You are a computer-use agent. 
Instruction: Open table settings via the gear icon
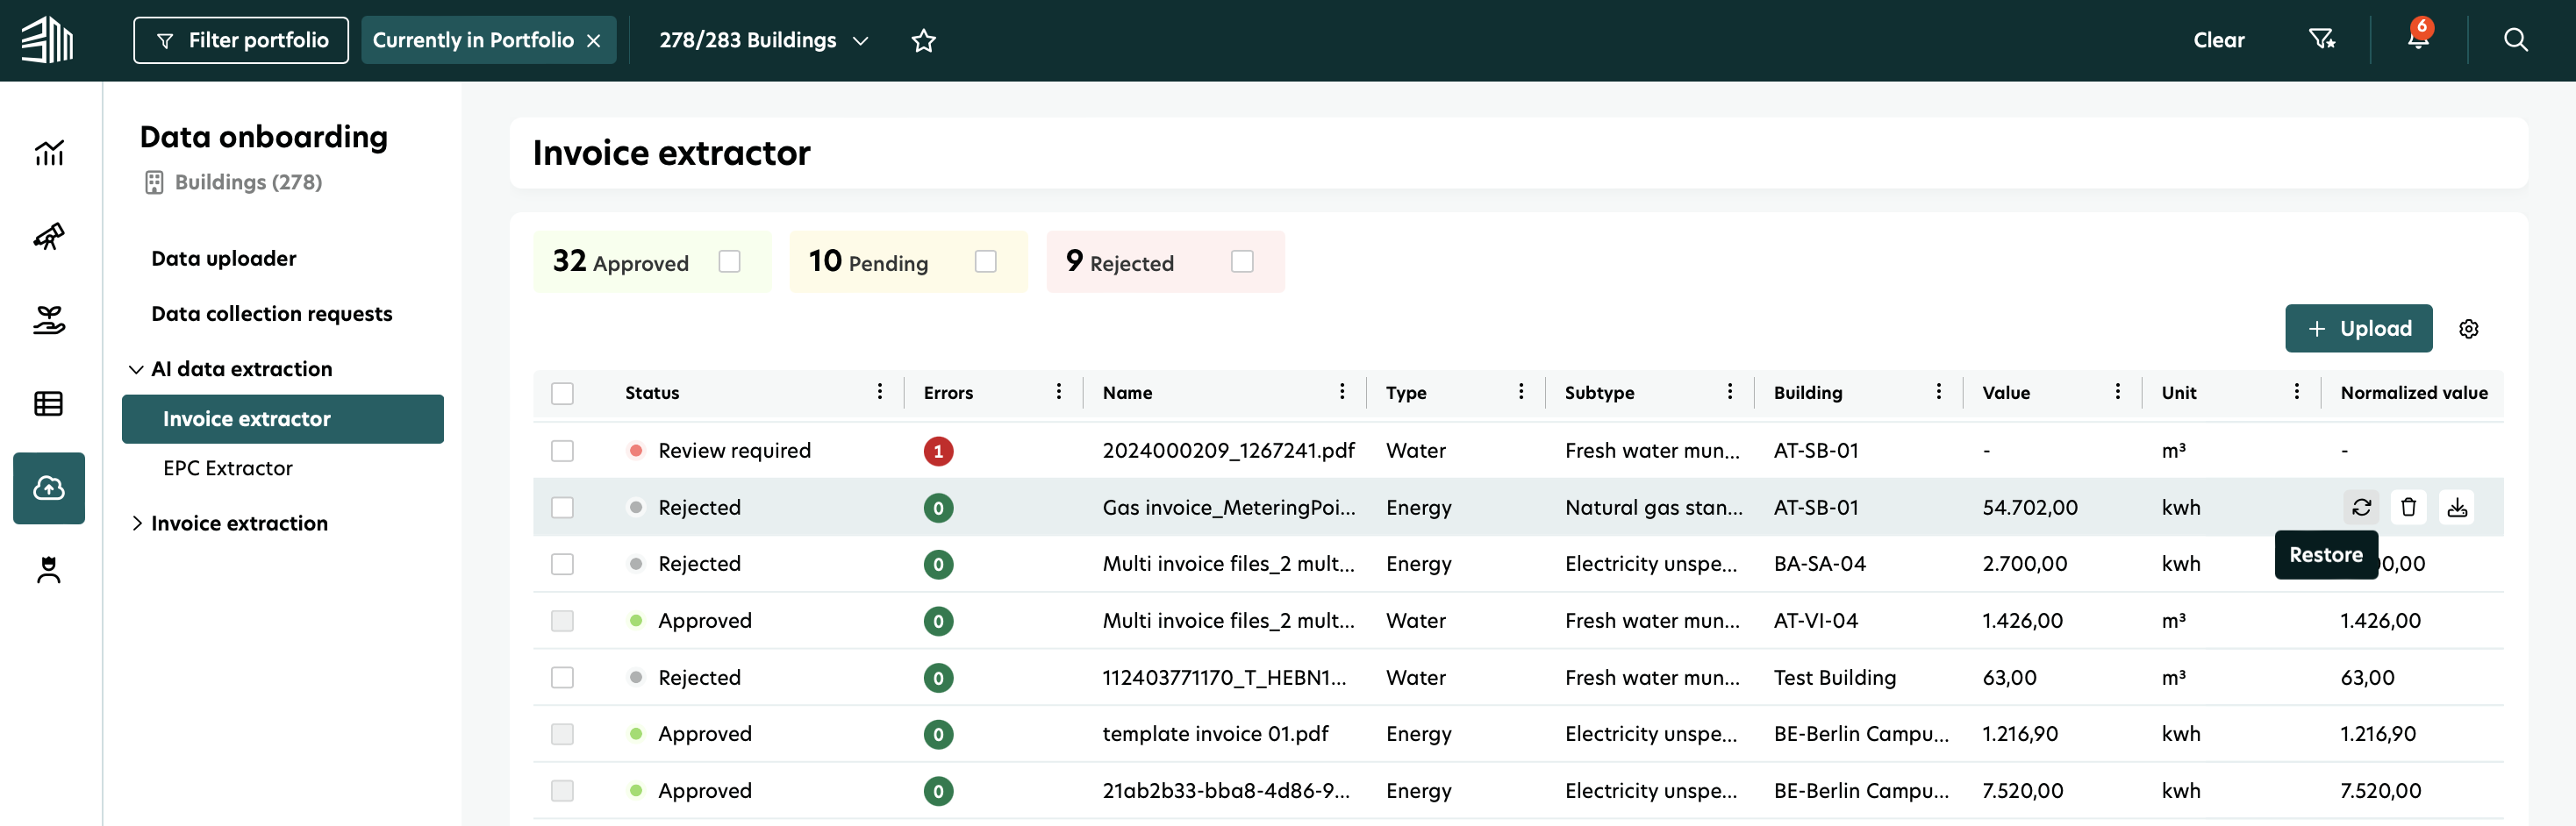2470,328
